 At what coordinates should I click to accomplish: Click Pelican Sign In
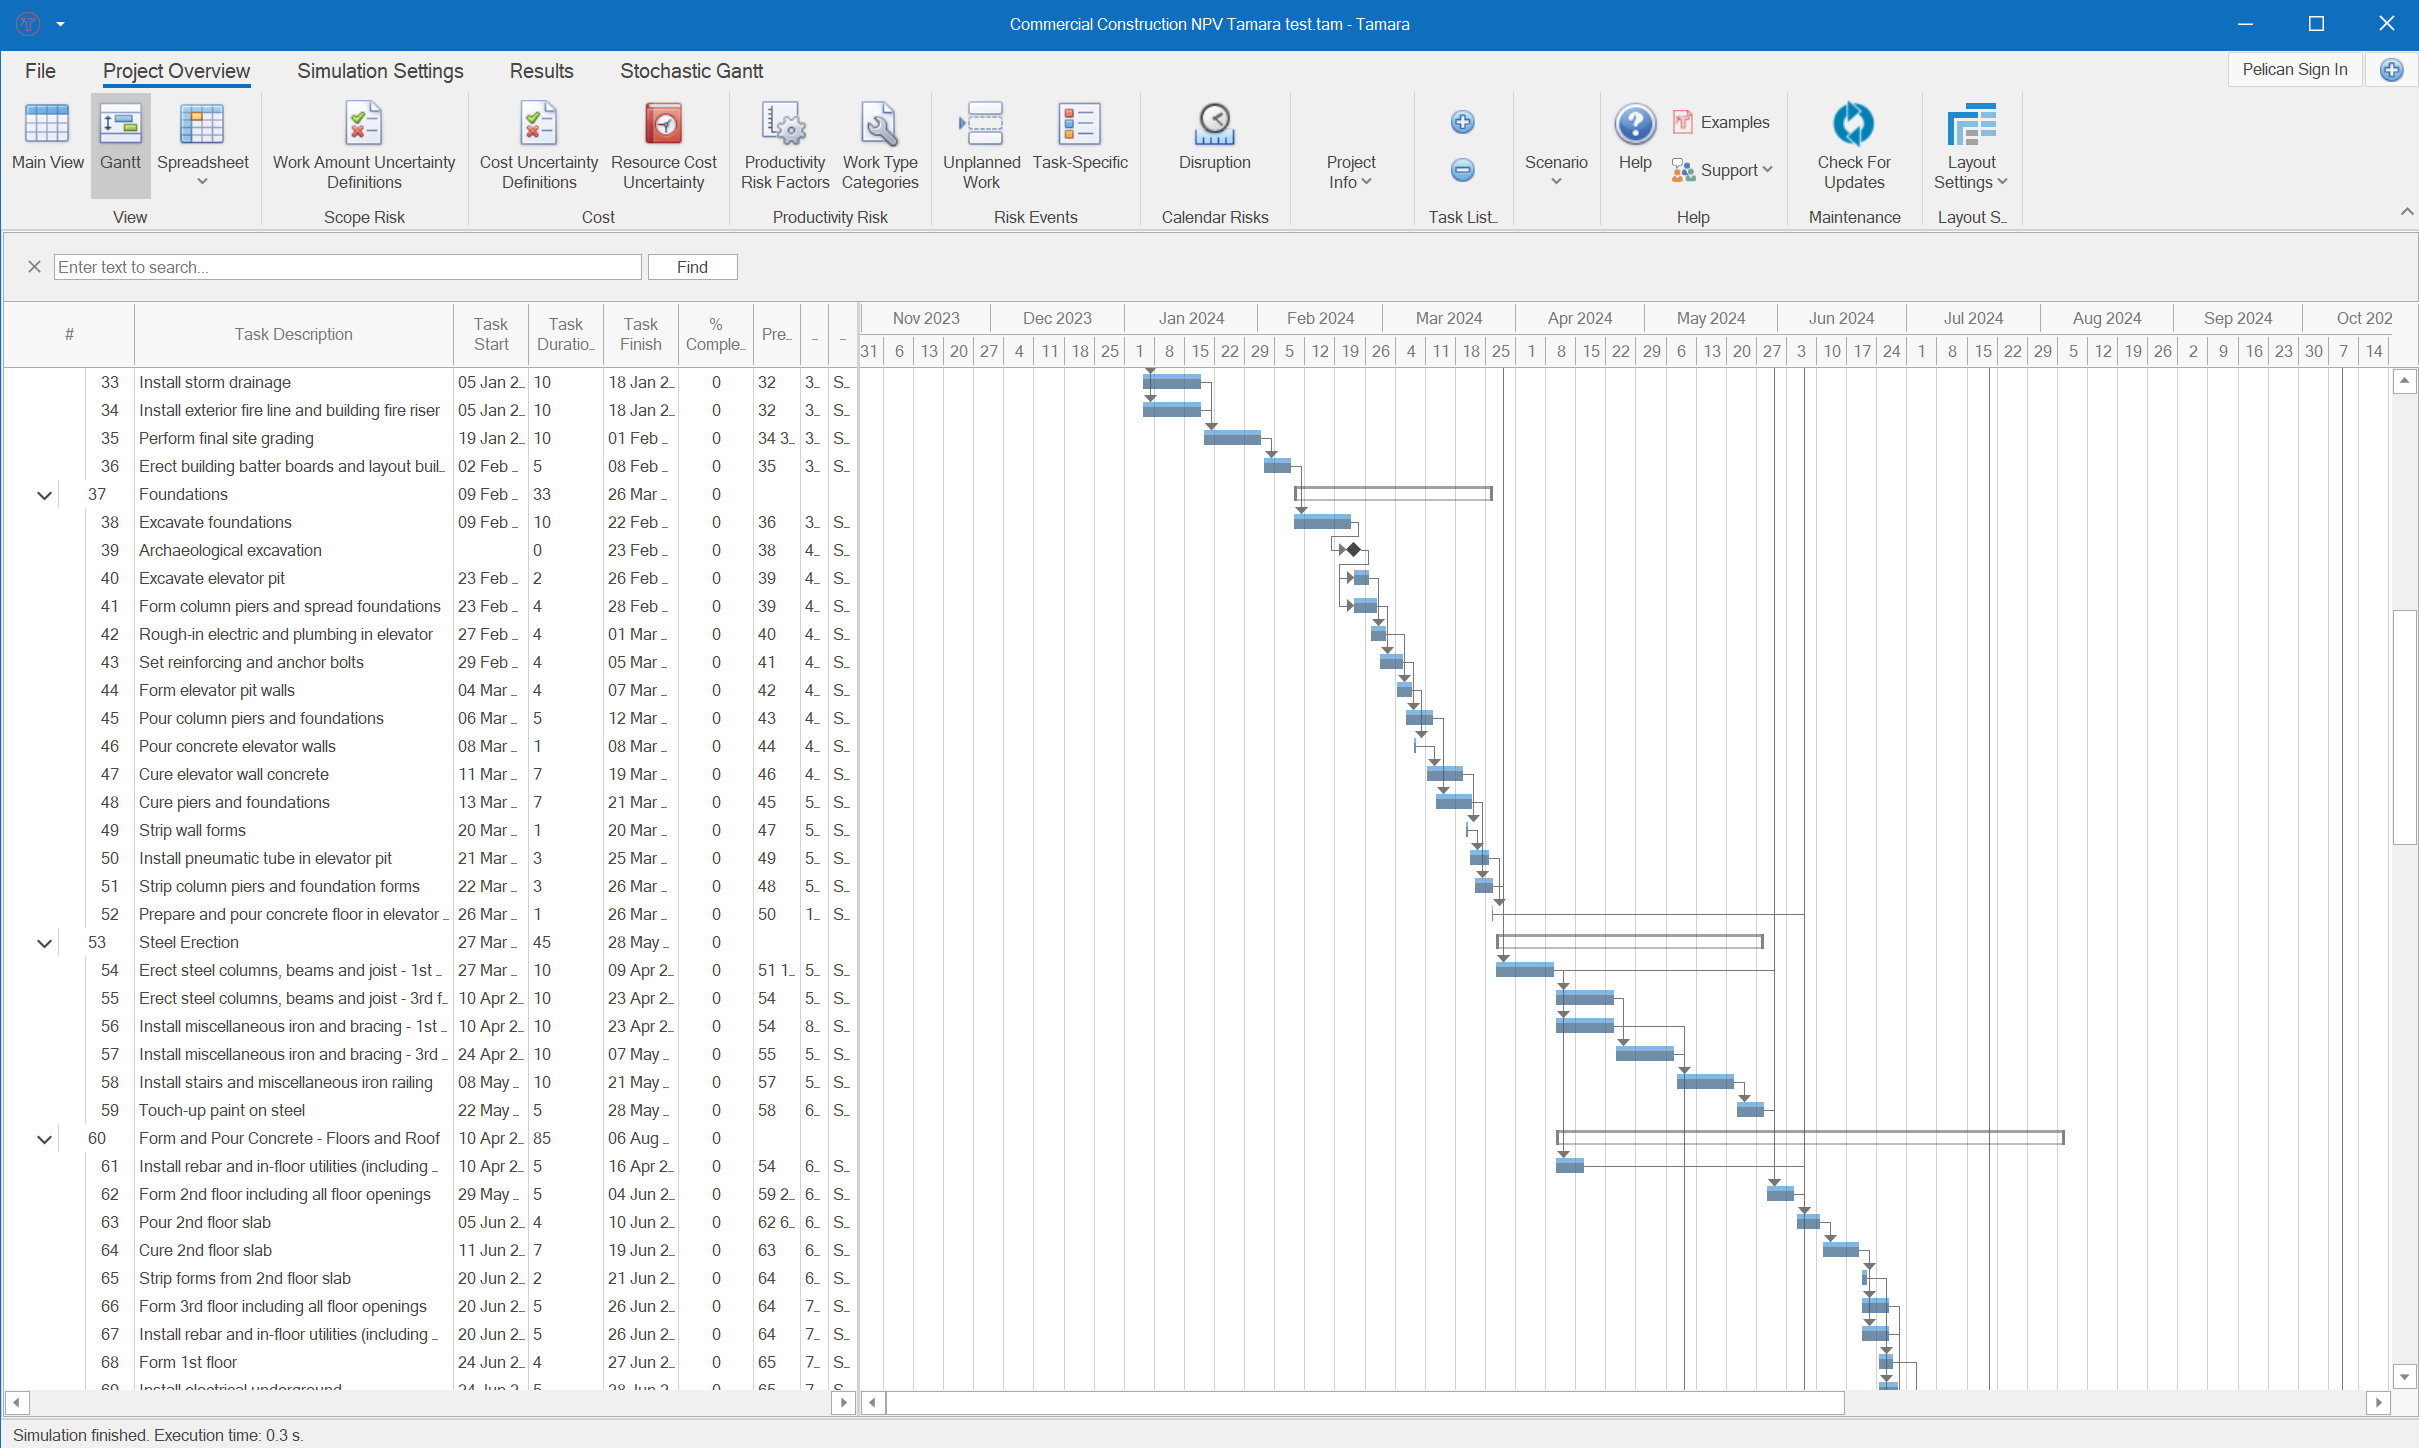2295,69
